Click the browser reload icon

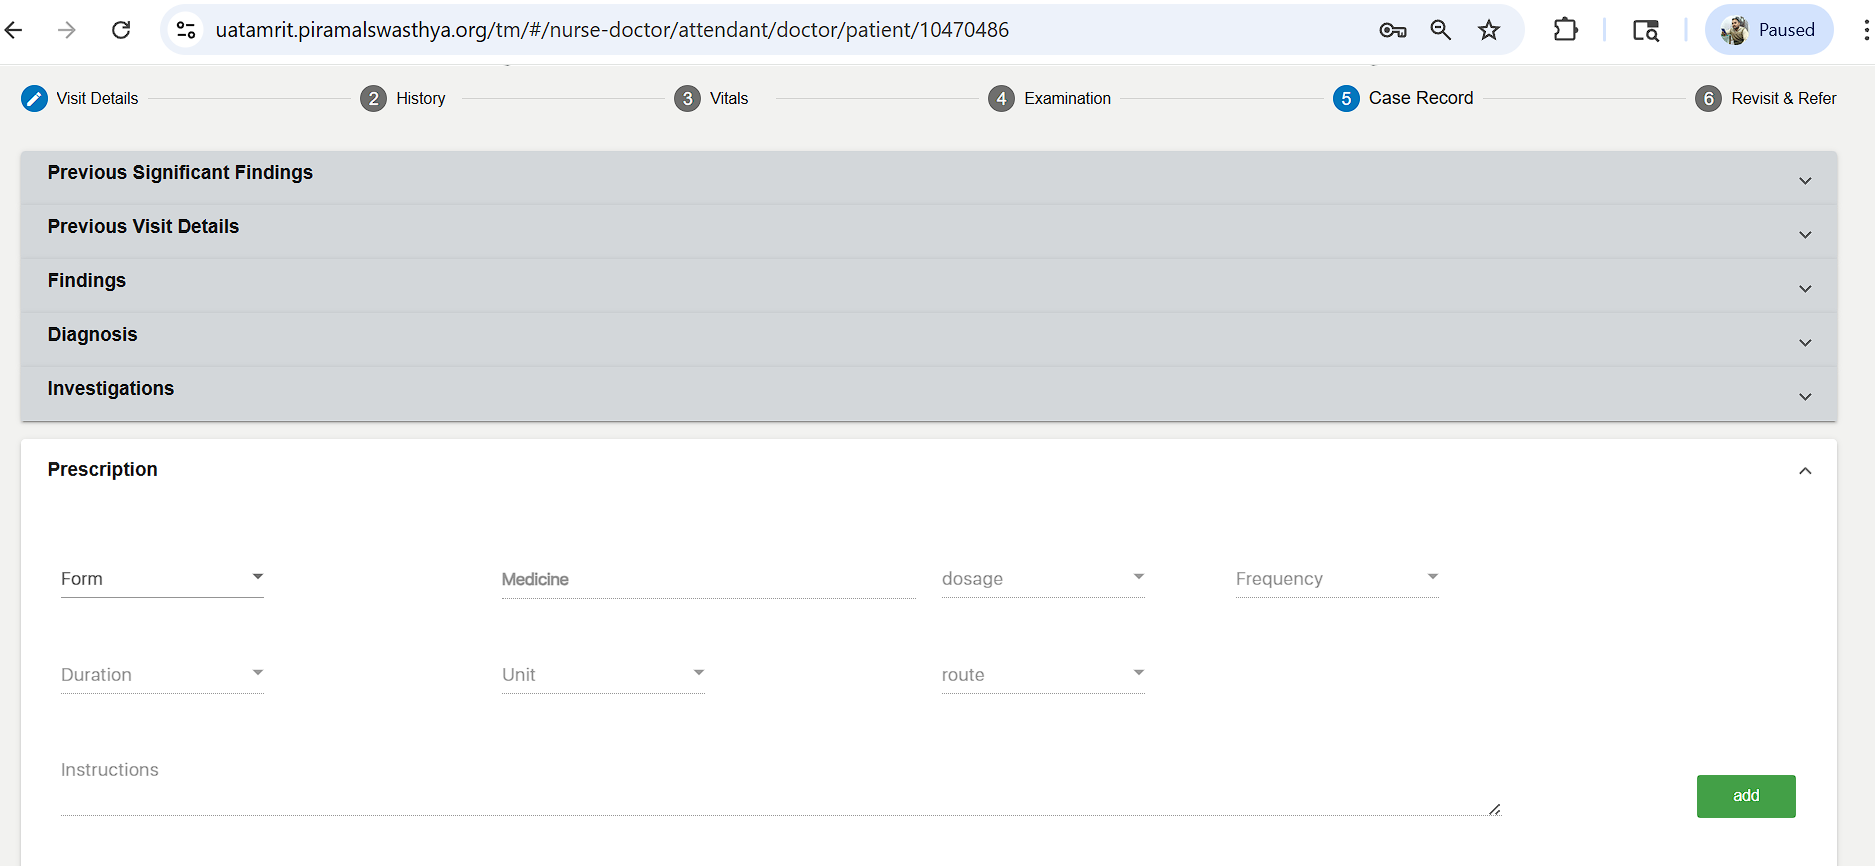[x=121, y=30]
